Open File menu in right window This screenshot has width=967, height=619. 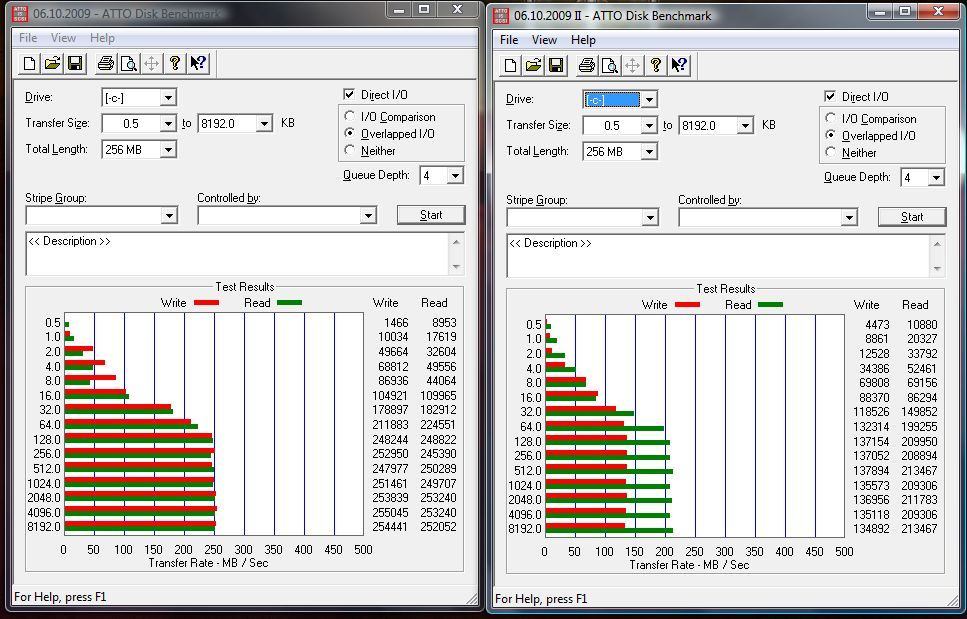[509, 39]
